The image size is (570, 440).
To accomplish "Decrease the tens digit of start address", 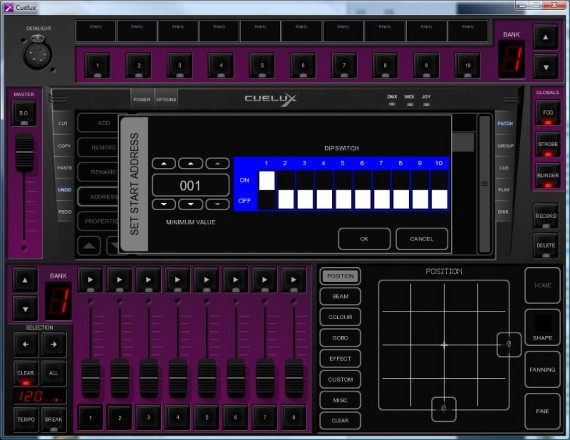I will coord(190,204).
